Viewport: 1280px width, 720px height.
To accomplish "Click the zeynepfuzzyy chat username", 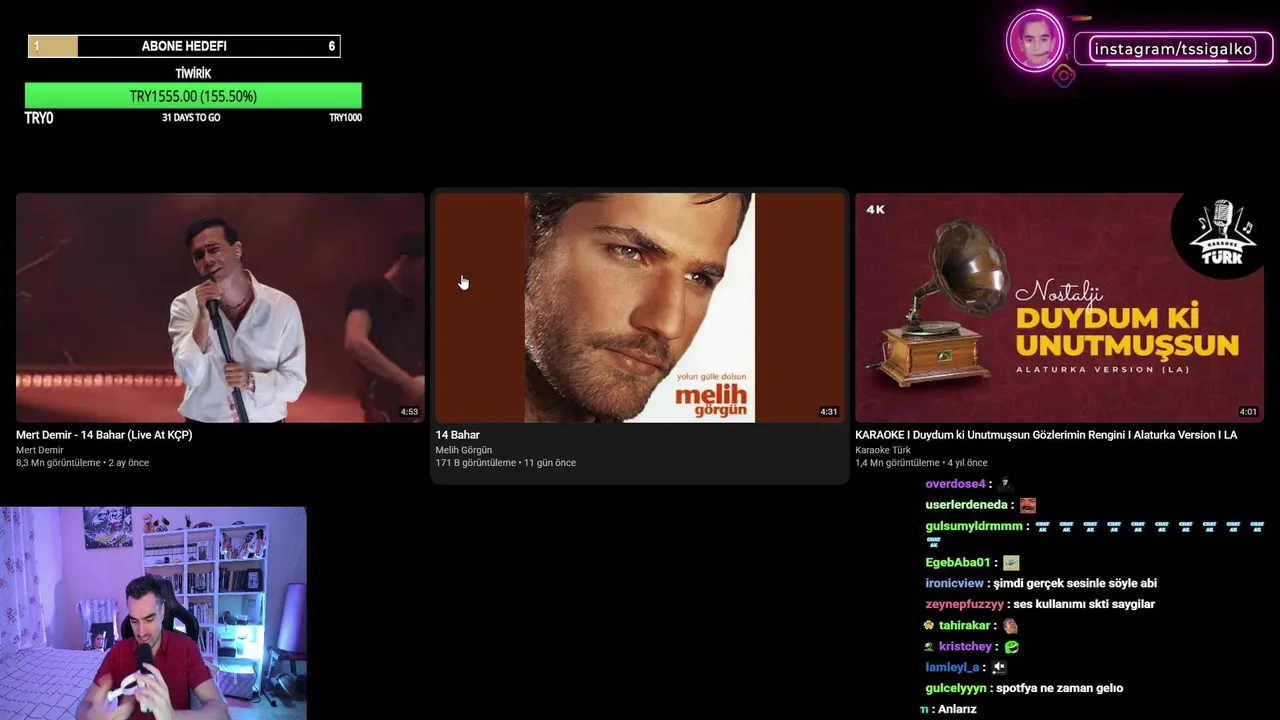I will coord(964,604).
